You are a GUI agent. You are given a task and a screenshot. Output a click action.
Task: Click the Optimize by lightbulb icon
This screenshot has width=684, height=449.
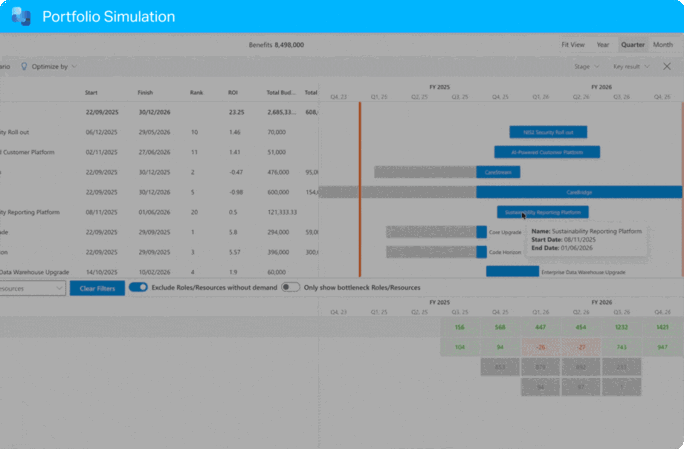(x=25, y=66)
